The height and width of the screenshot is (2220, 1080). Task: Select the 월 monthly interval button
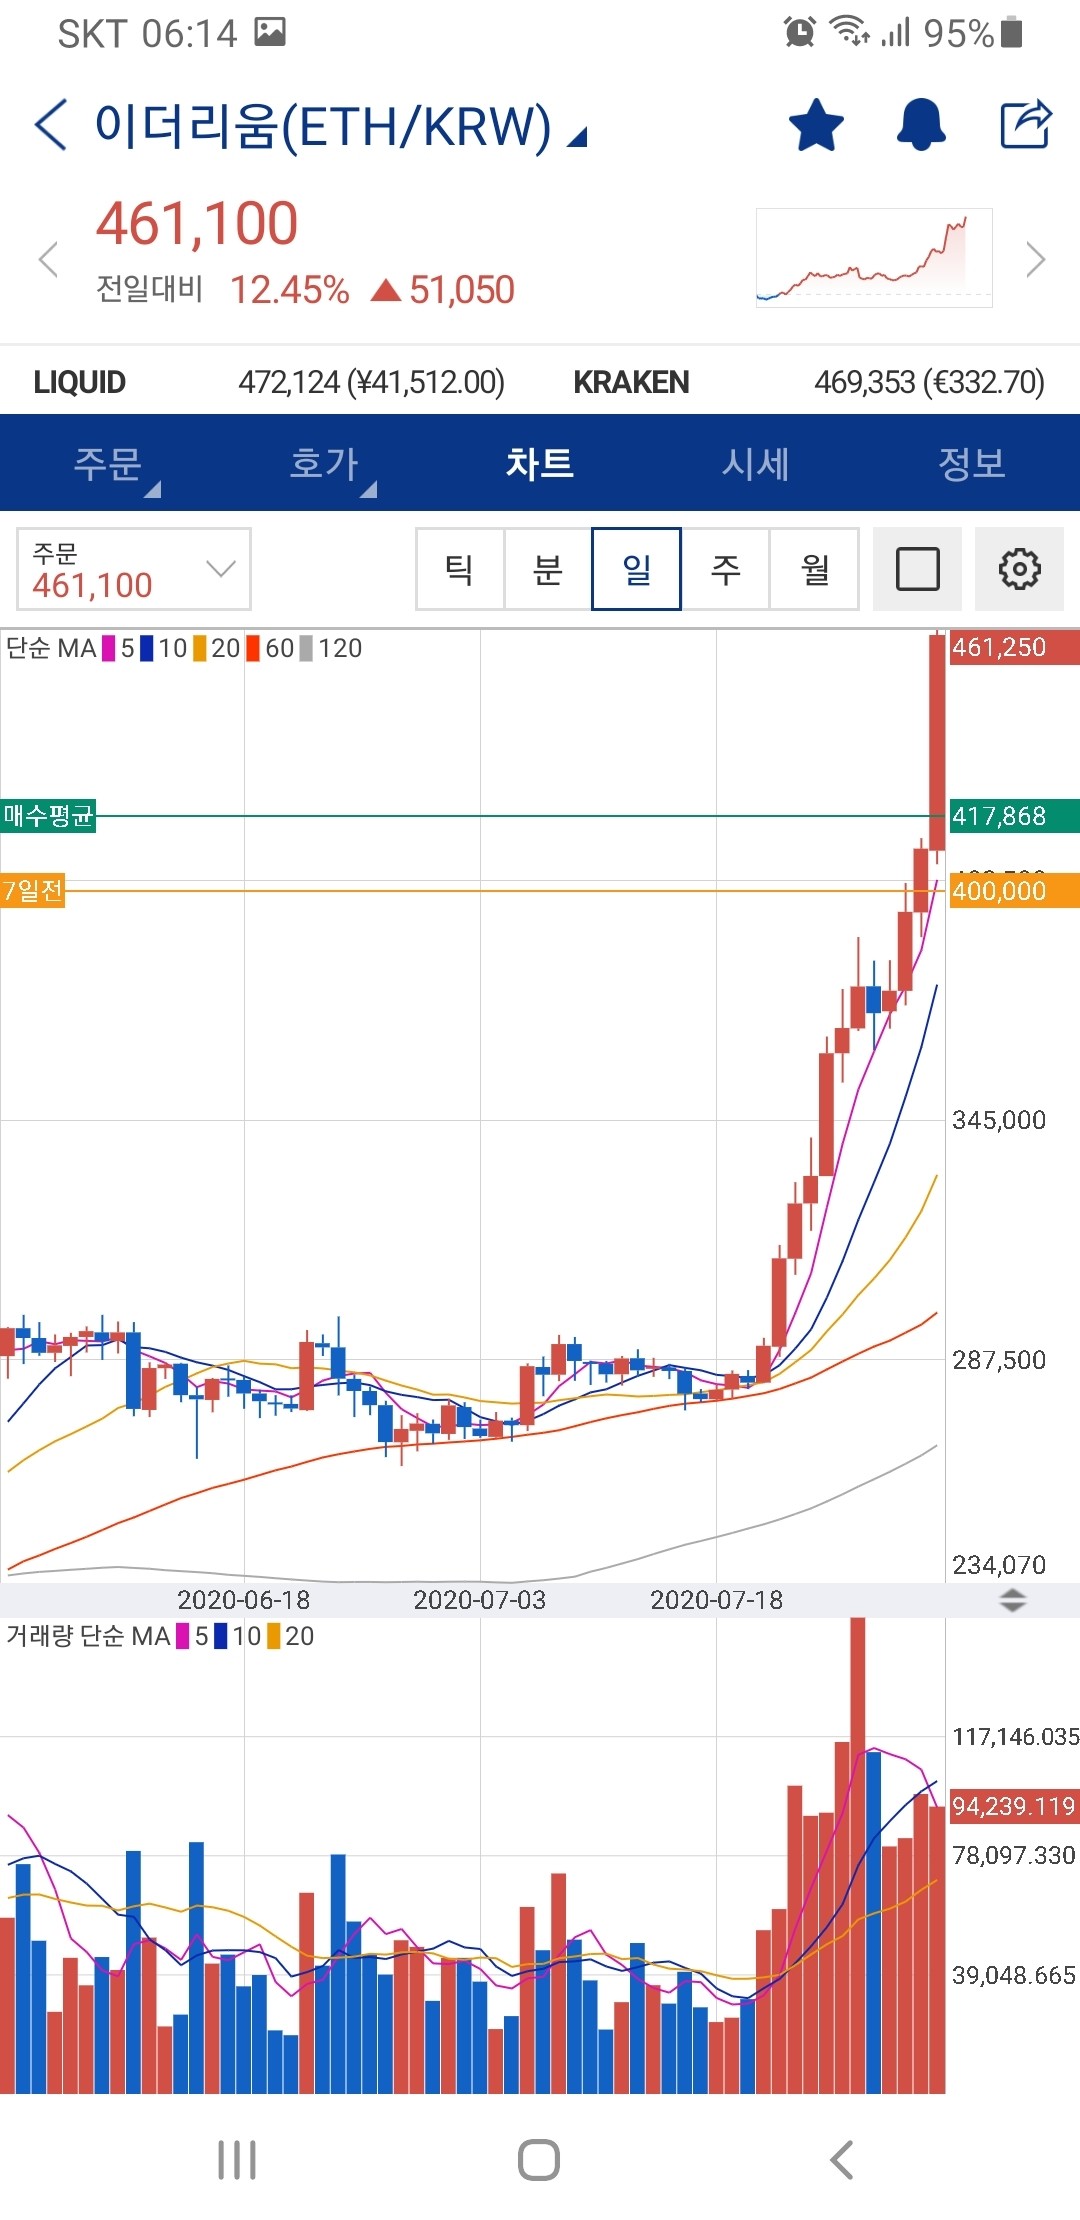click(x=814, y=569)
